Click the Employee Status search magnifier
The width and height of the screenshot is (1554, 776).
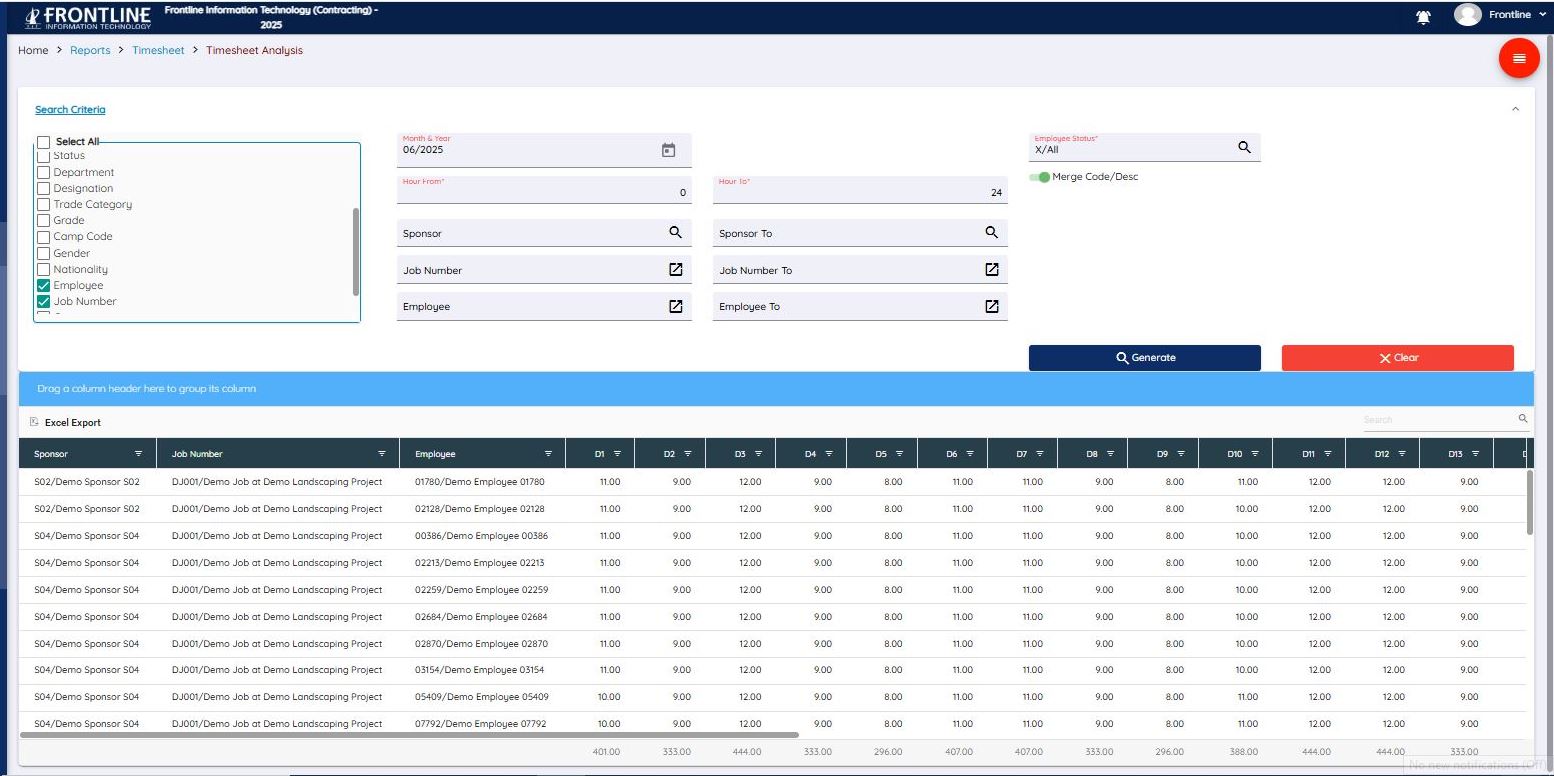pyautogui.click(x=1244, y=147)
